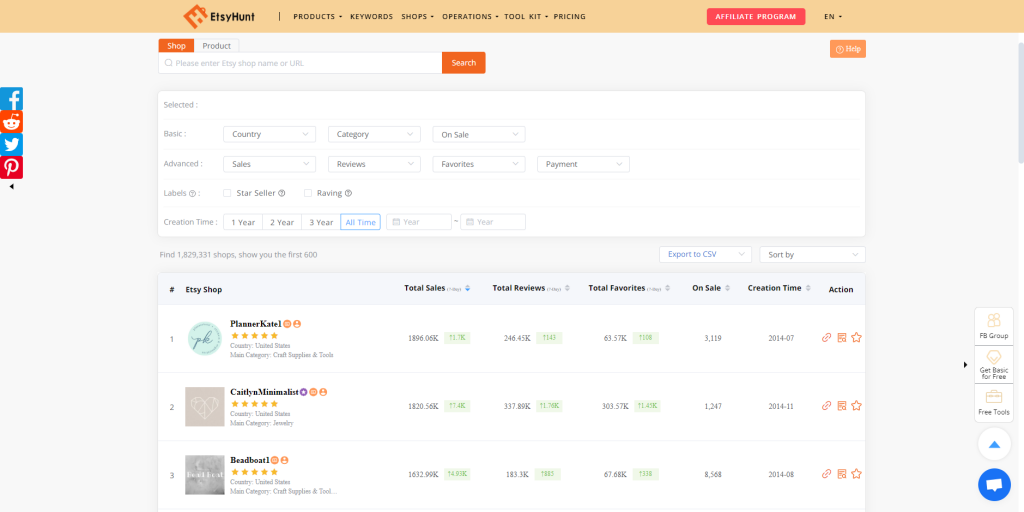
Task: Enable the Star Seller checkbox
Action: pos(227,193)
